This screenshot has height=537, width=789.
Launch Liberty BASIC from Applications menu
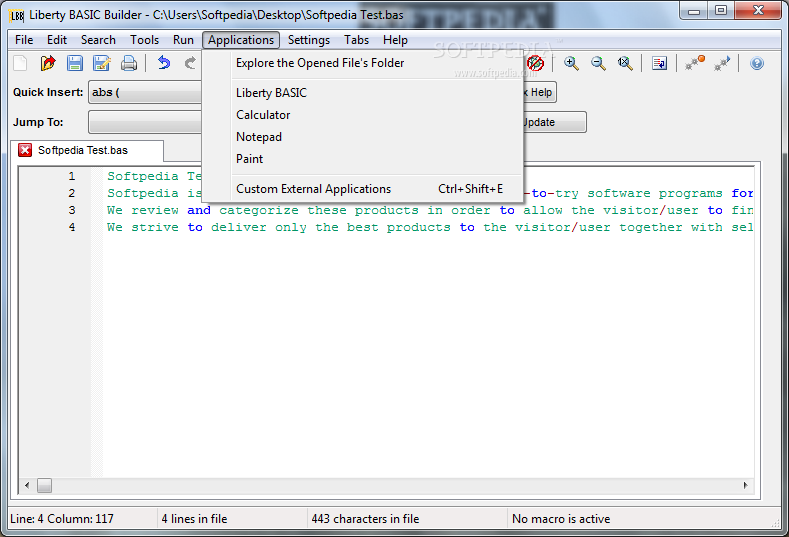pyautogui.click(x=362, y=93)
